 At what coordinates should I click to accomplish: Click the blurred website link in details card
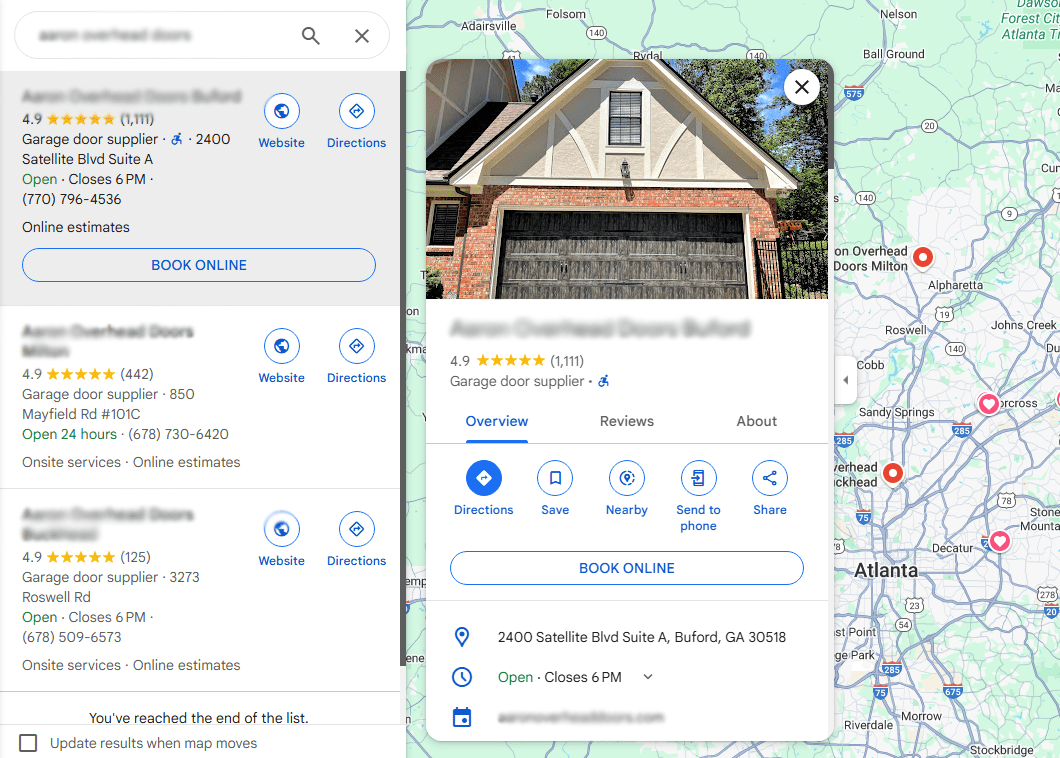(581, 717)
